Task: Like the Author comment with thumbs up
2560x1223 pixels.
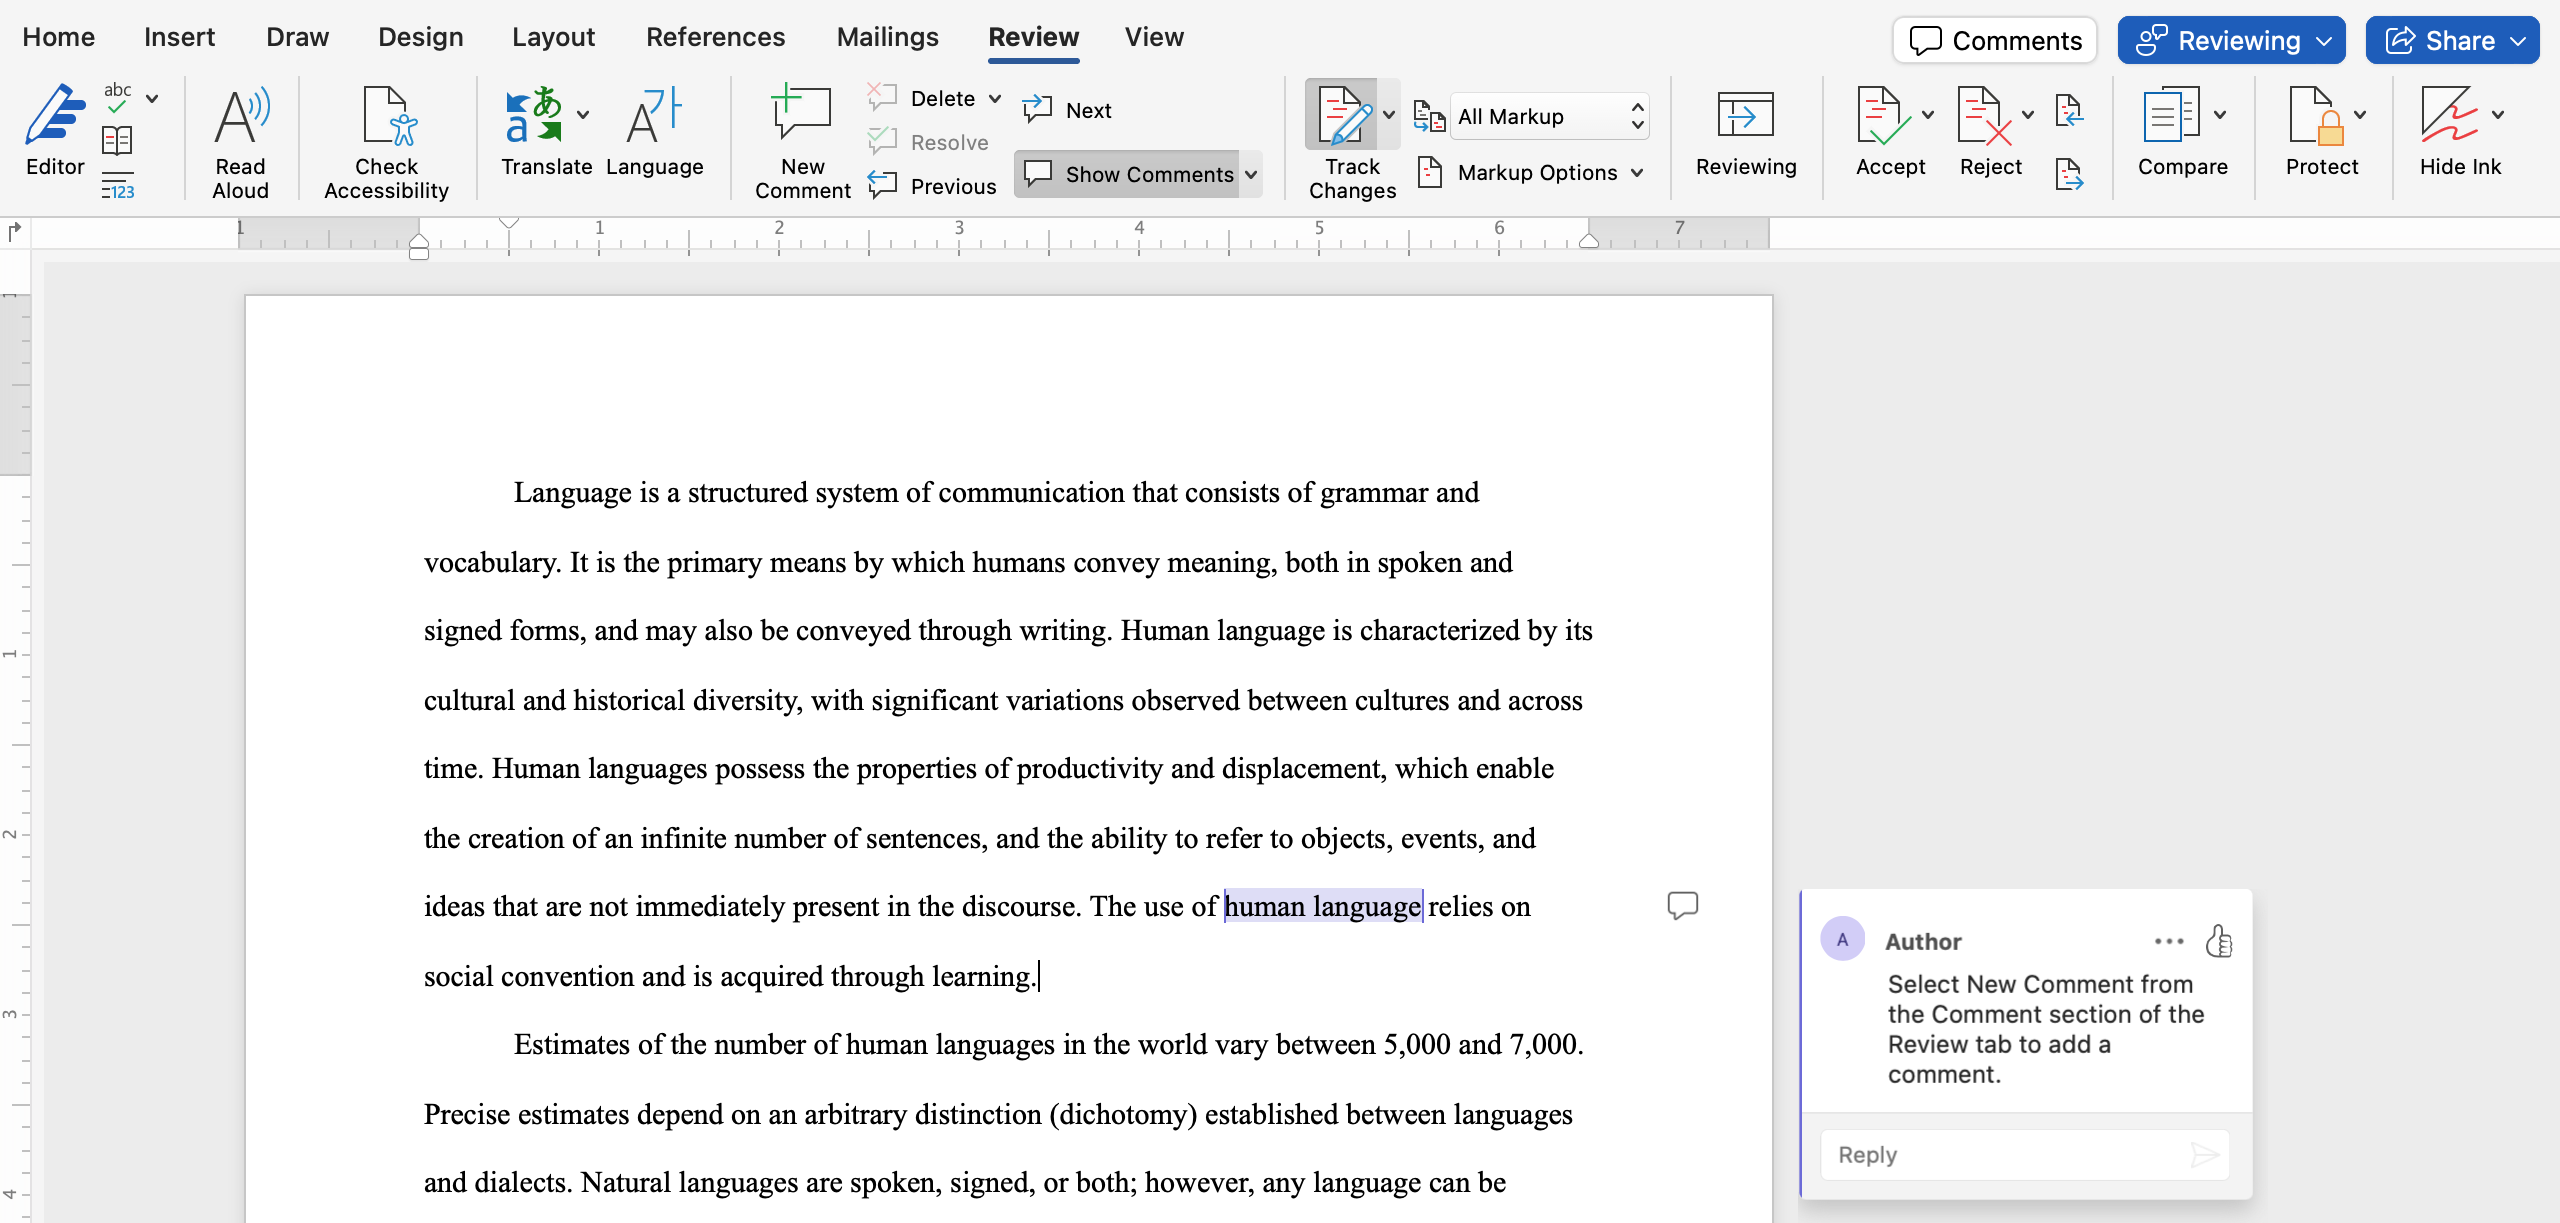Action: [2219, 941]
